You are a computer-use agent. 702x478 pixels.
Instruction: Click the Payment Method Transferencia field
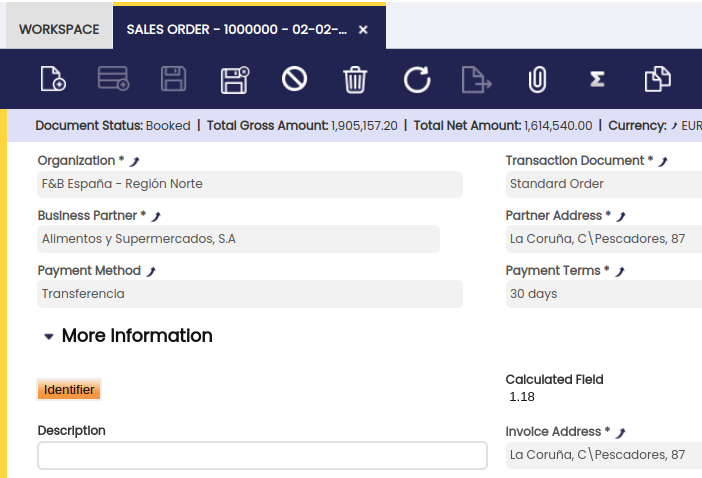pos(250,294)
